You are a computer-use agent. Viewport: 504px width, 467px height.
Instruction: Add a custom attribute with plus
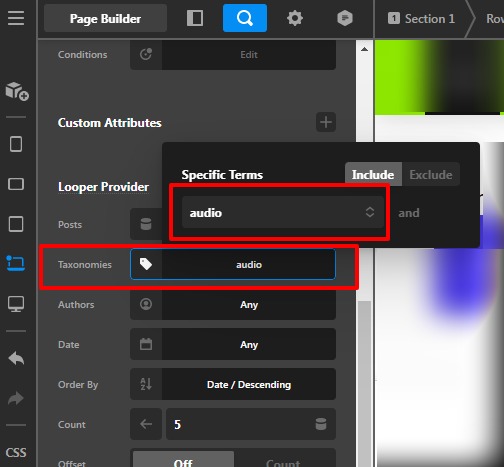click(x=326, y=122)
